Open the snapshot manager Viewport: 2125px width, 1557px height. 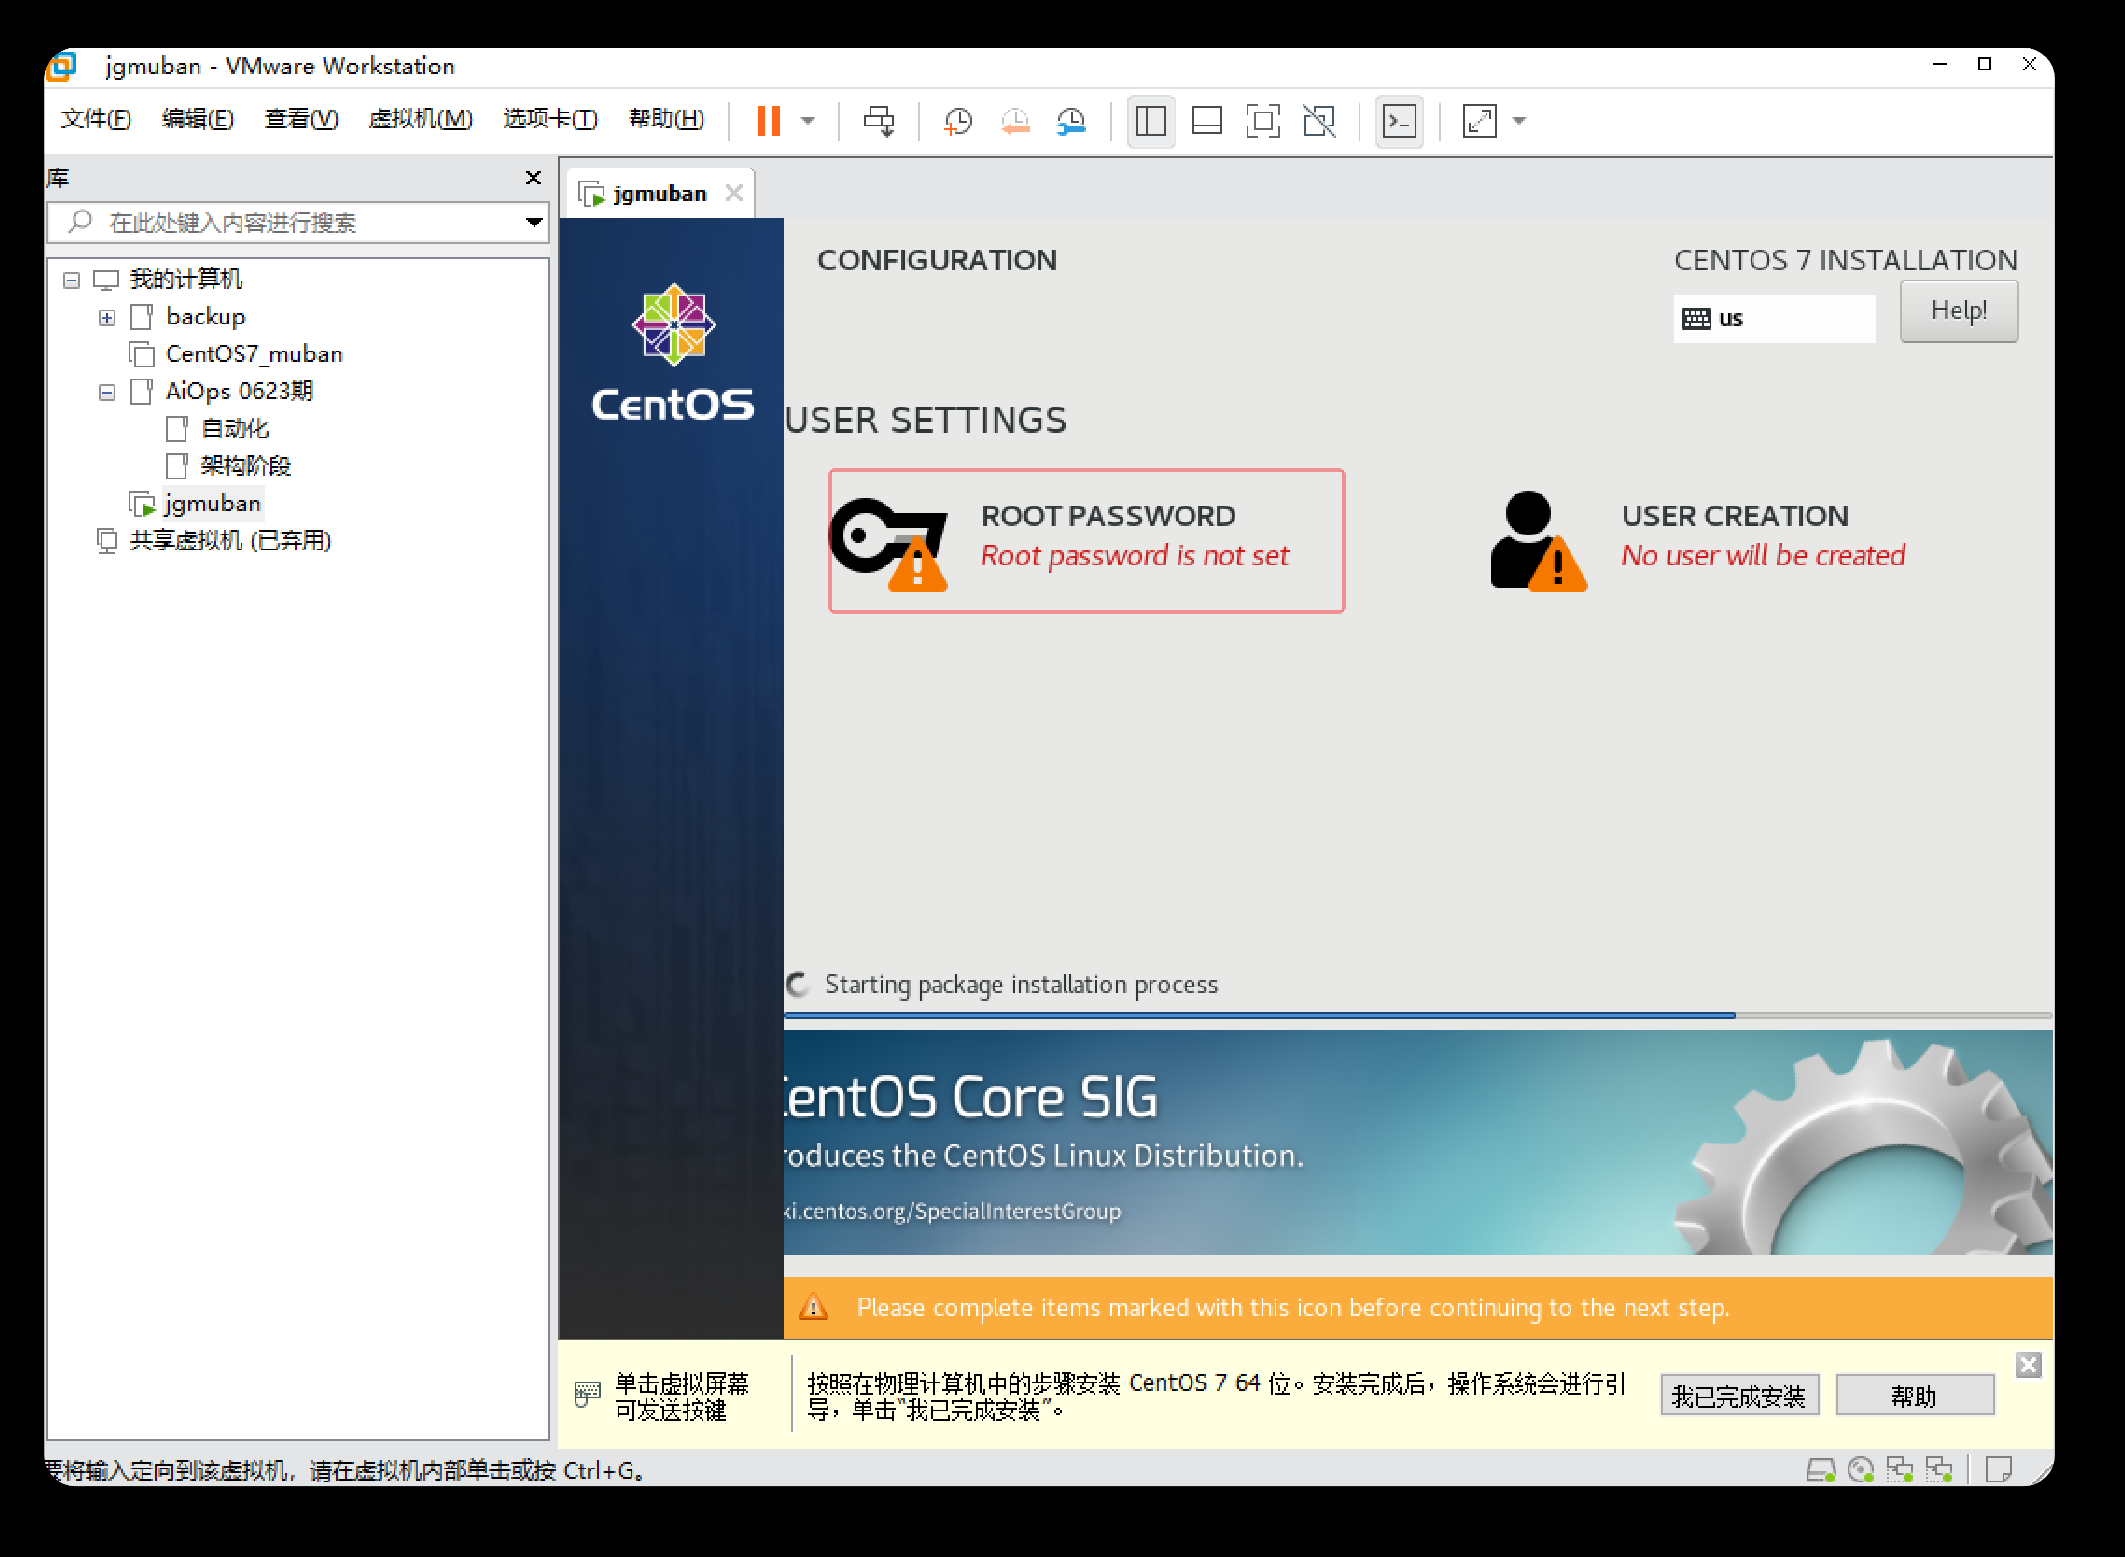(1071, 121)
